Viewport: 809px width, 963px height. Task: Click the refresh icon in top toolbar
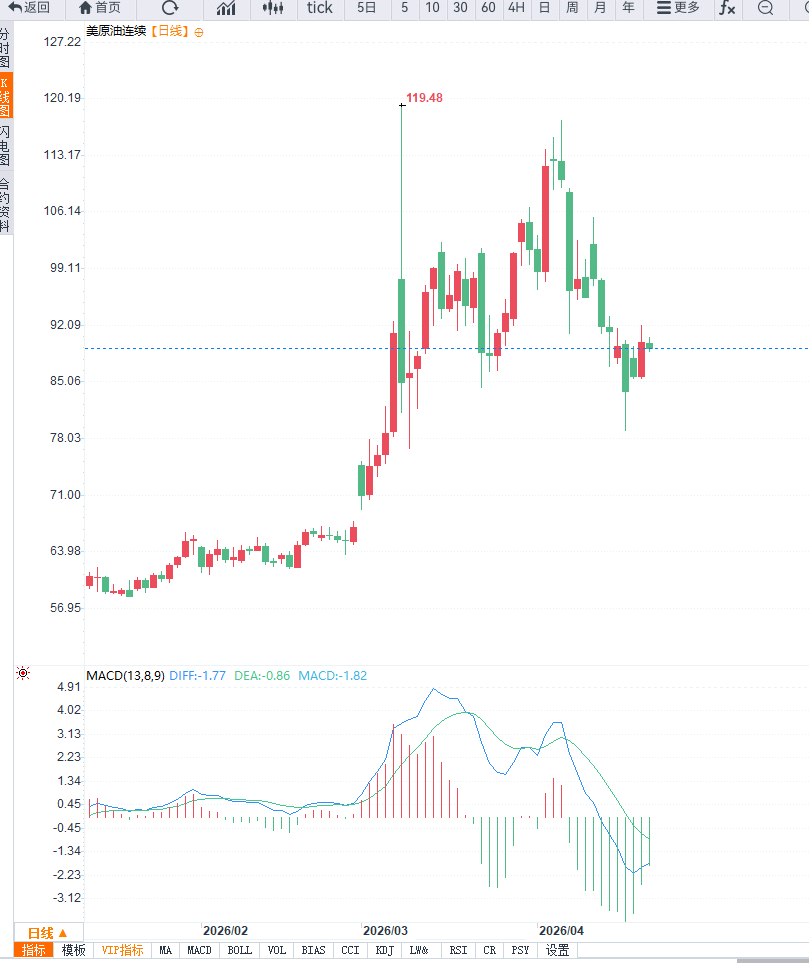pos(170,8)
